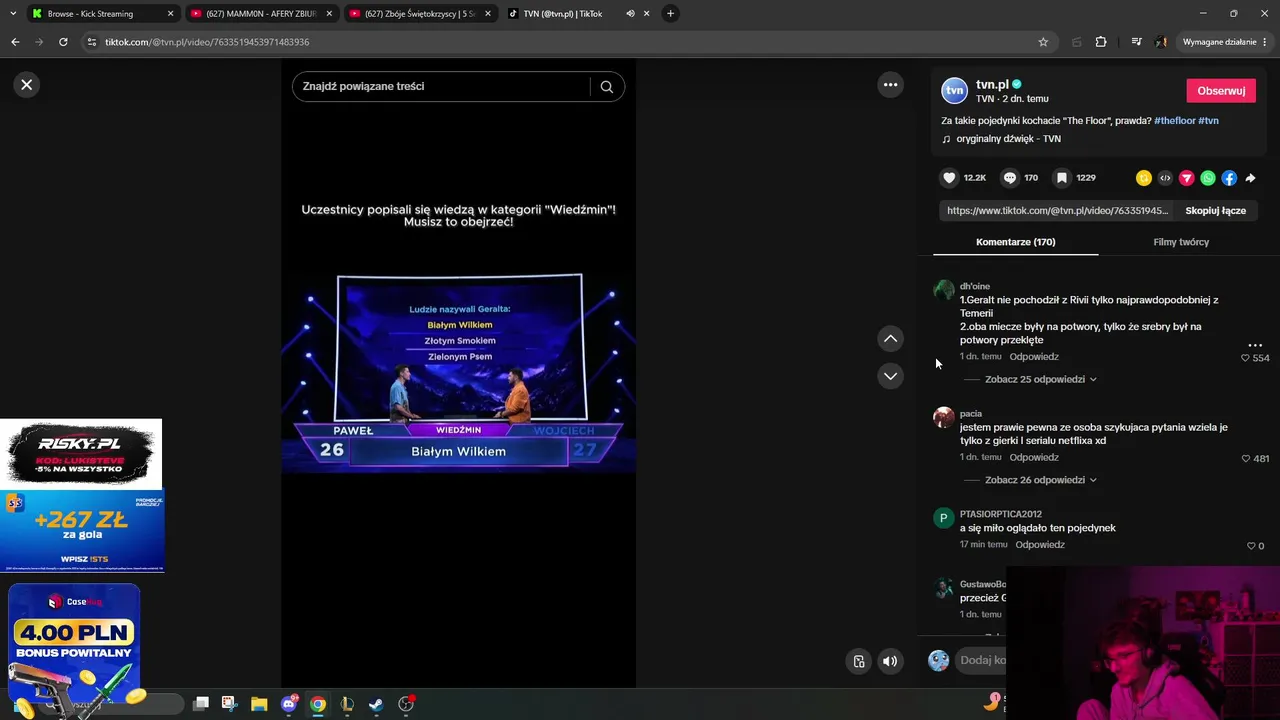This screenshot has width=1280, height=720.
Task: Open the #thefloor hashtag
Action: pyautogui.click(x=1175, y=121)
